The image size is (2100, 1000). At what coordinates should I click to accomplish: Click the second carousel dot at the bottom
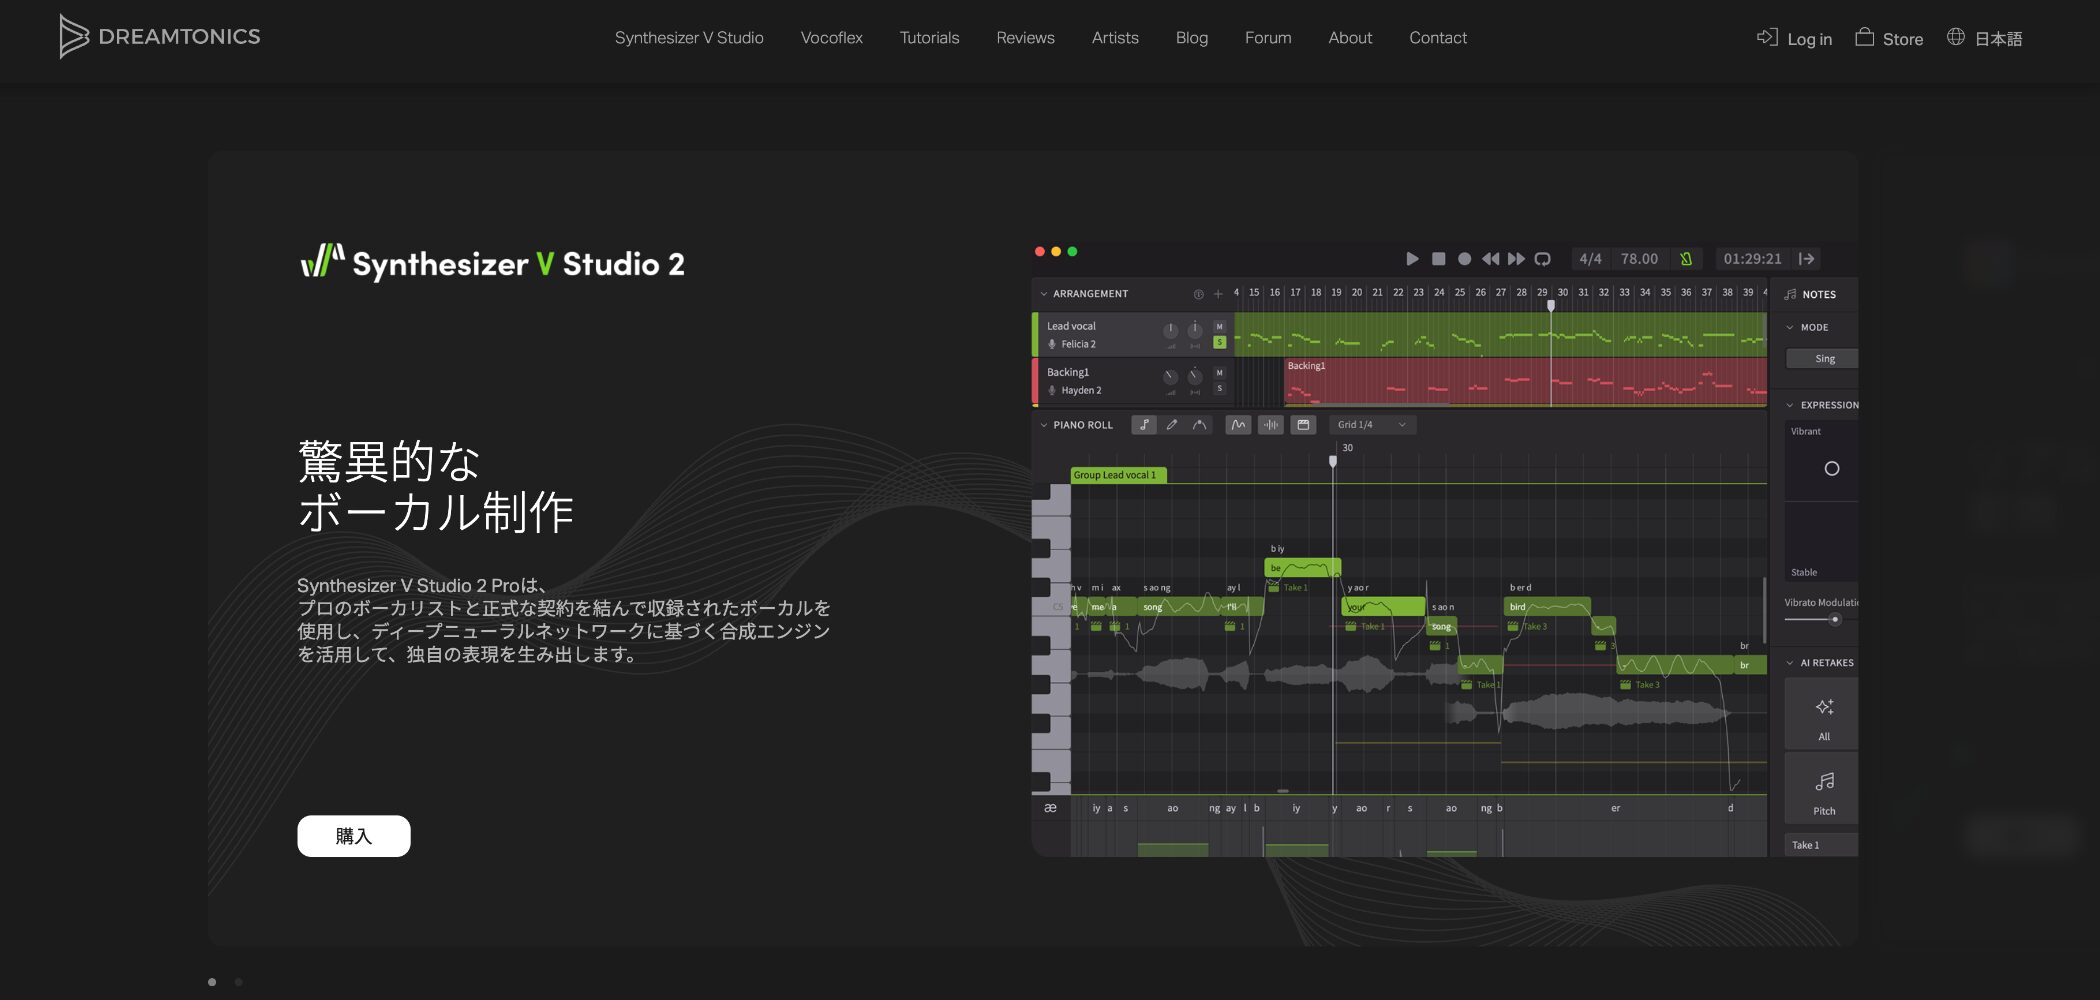(238, 982)
